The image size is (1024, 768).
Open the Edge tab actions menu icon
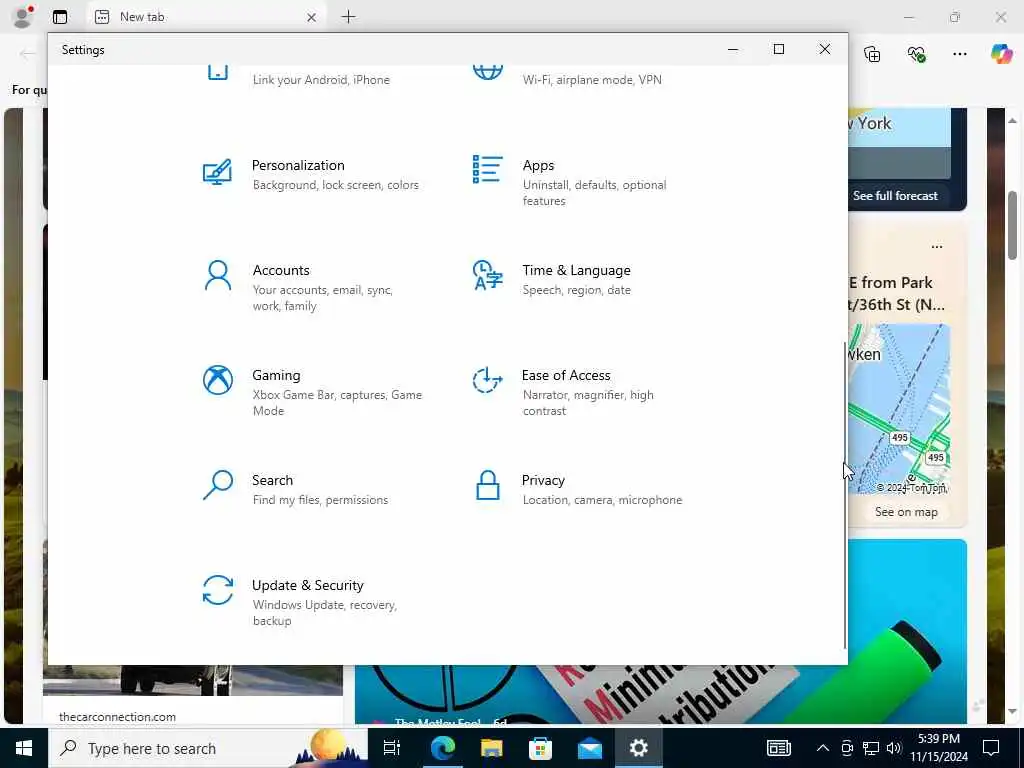click(60, 17)
